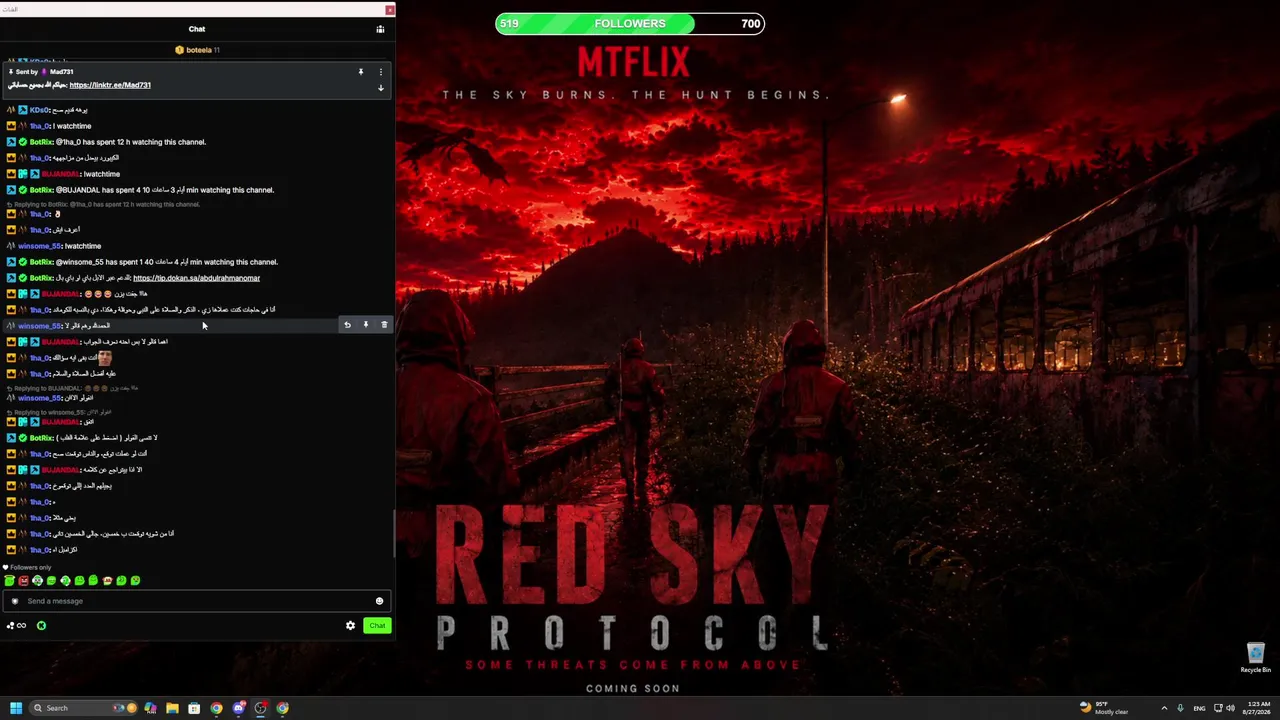Send message with the green Chat button
This screenshot has height=720, width=1280.
(x=377, y=626)
